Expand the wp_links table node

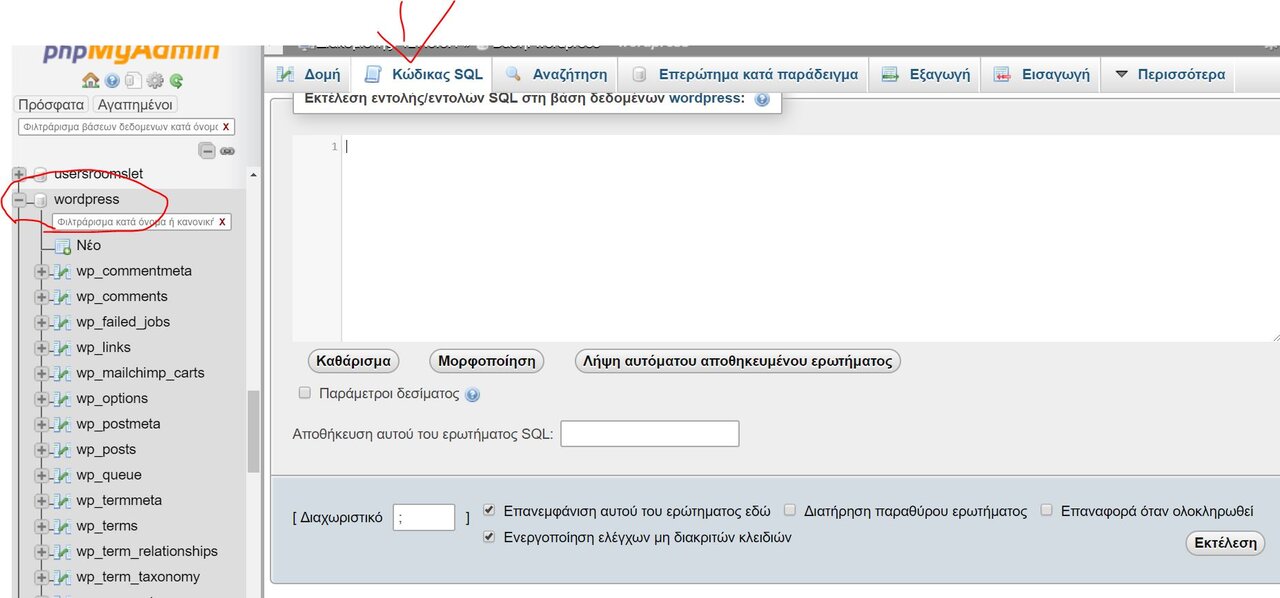tap(41, 348)
